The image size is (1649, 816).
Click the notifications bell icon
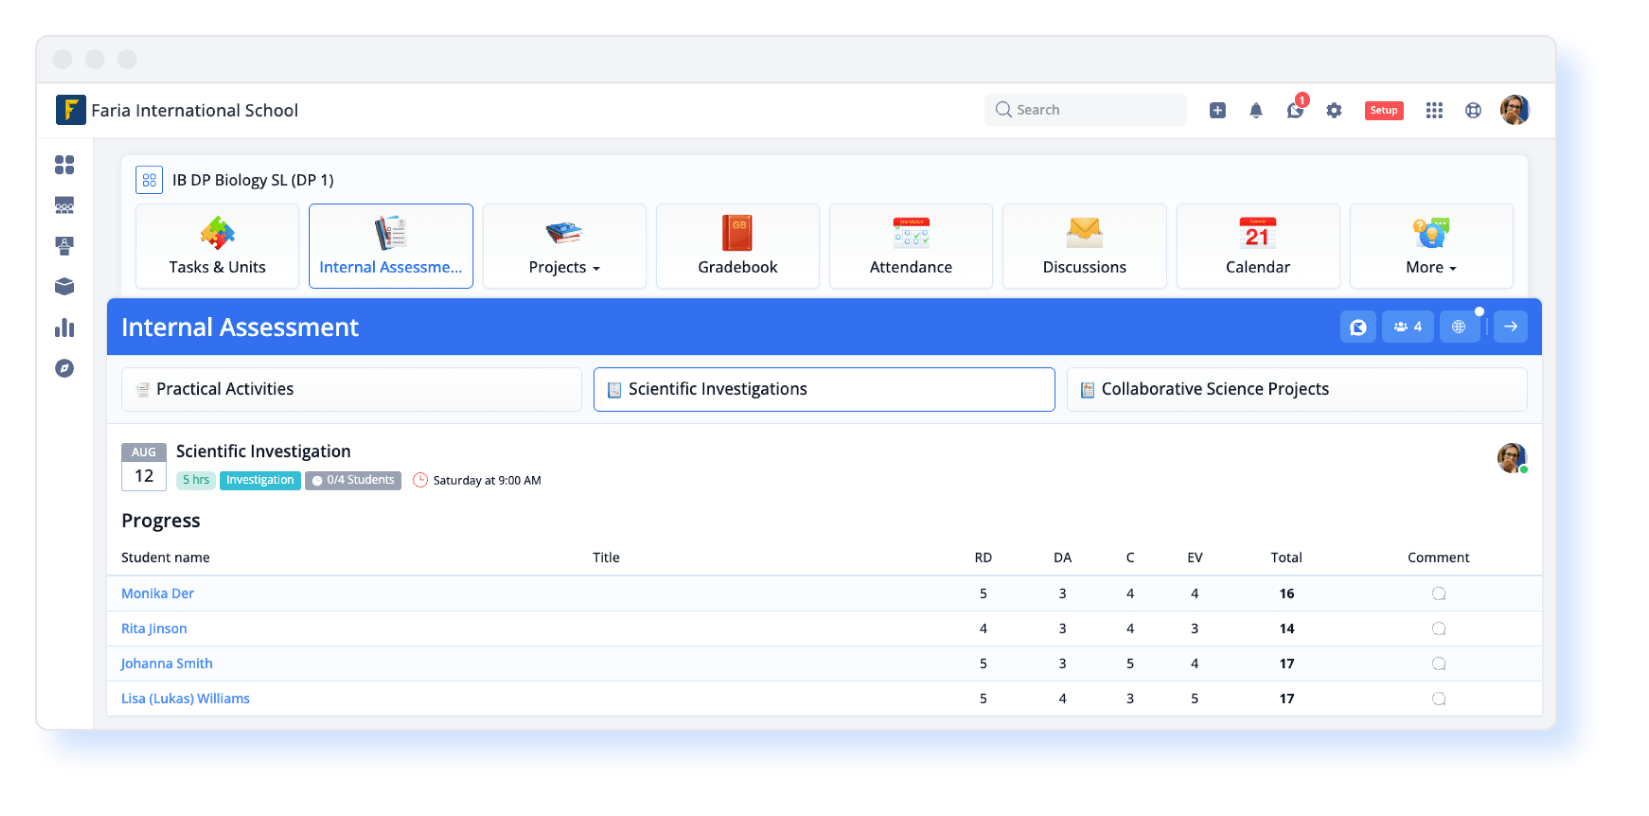pyautogui.click(x=1256, y=111)
